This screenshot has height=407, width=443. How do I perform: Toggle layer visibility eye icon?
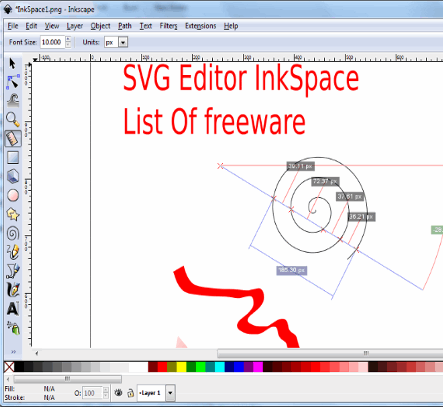[x=118, y=393]
